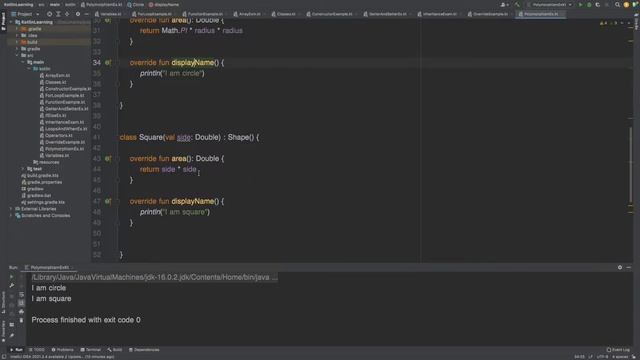Image resolution: width=640 pixels, height=360 pixels.
Task: Rerun program using Run panel play icon
Action: [11, 277]
